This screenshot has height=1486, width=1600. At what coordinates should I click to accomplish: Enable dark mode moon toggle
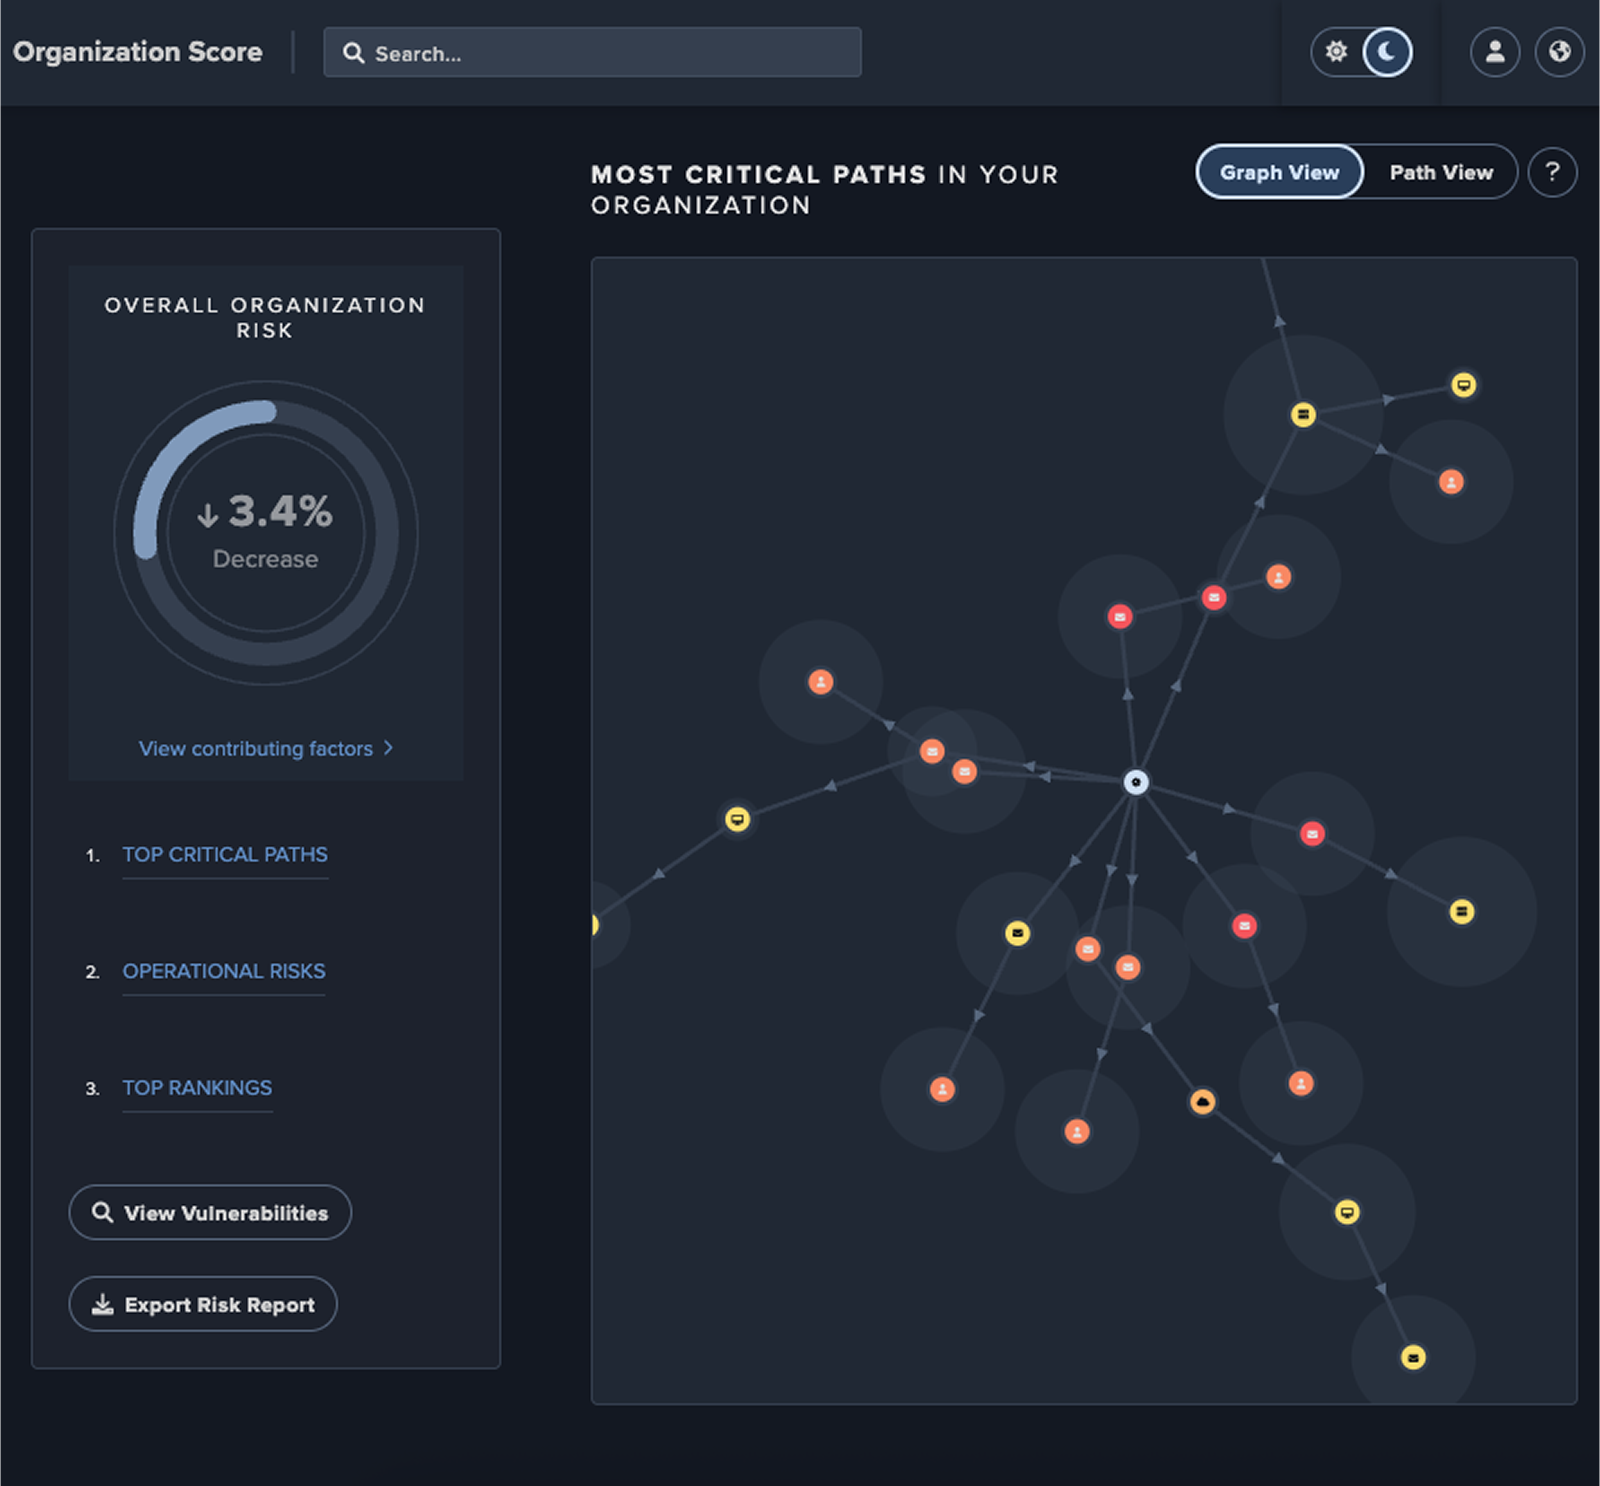tap(1387, 52)
